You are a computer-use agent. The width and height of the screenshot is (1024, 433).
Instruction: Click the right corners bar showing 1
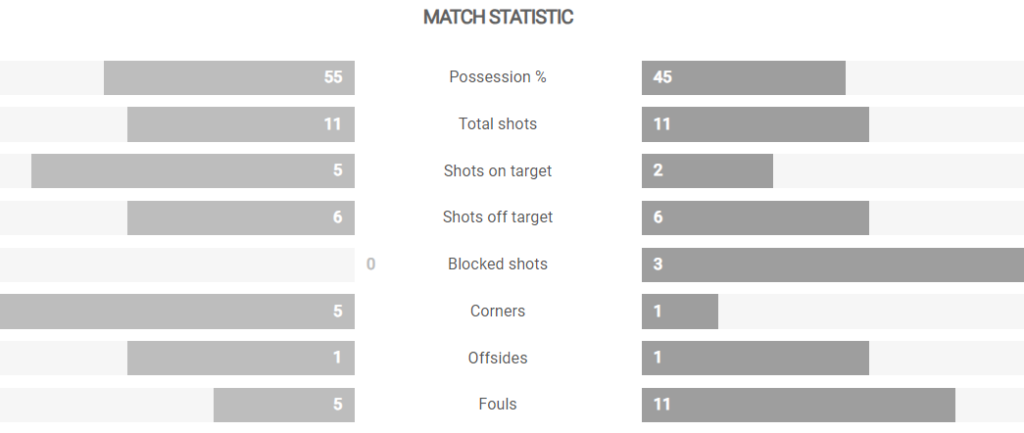point(680,312)
